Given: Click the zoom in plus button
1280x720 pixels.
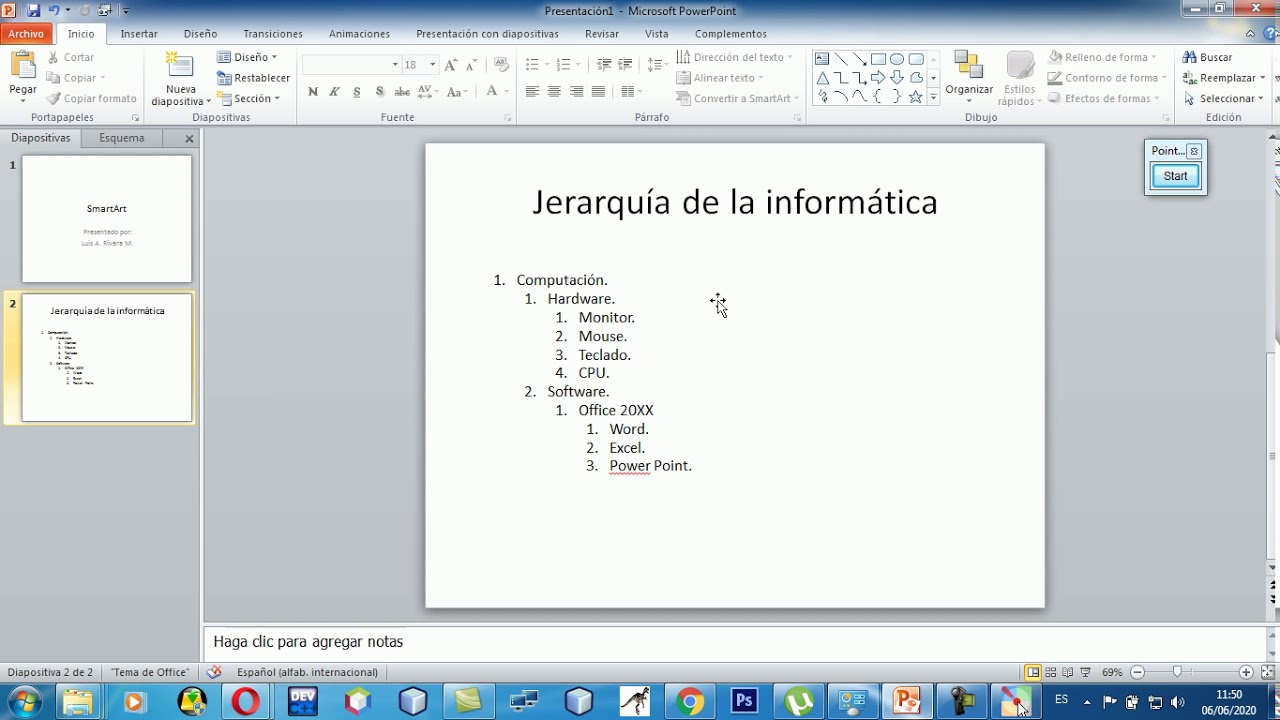Looking at the screenshot, I should click(1246, 673).
